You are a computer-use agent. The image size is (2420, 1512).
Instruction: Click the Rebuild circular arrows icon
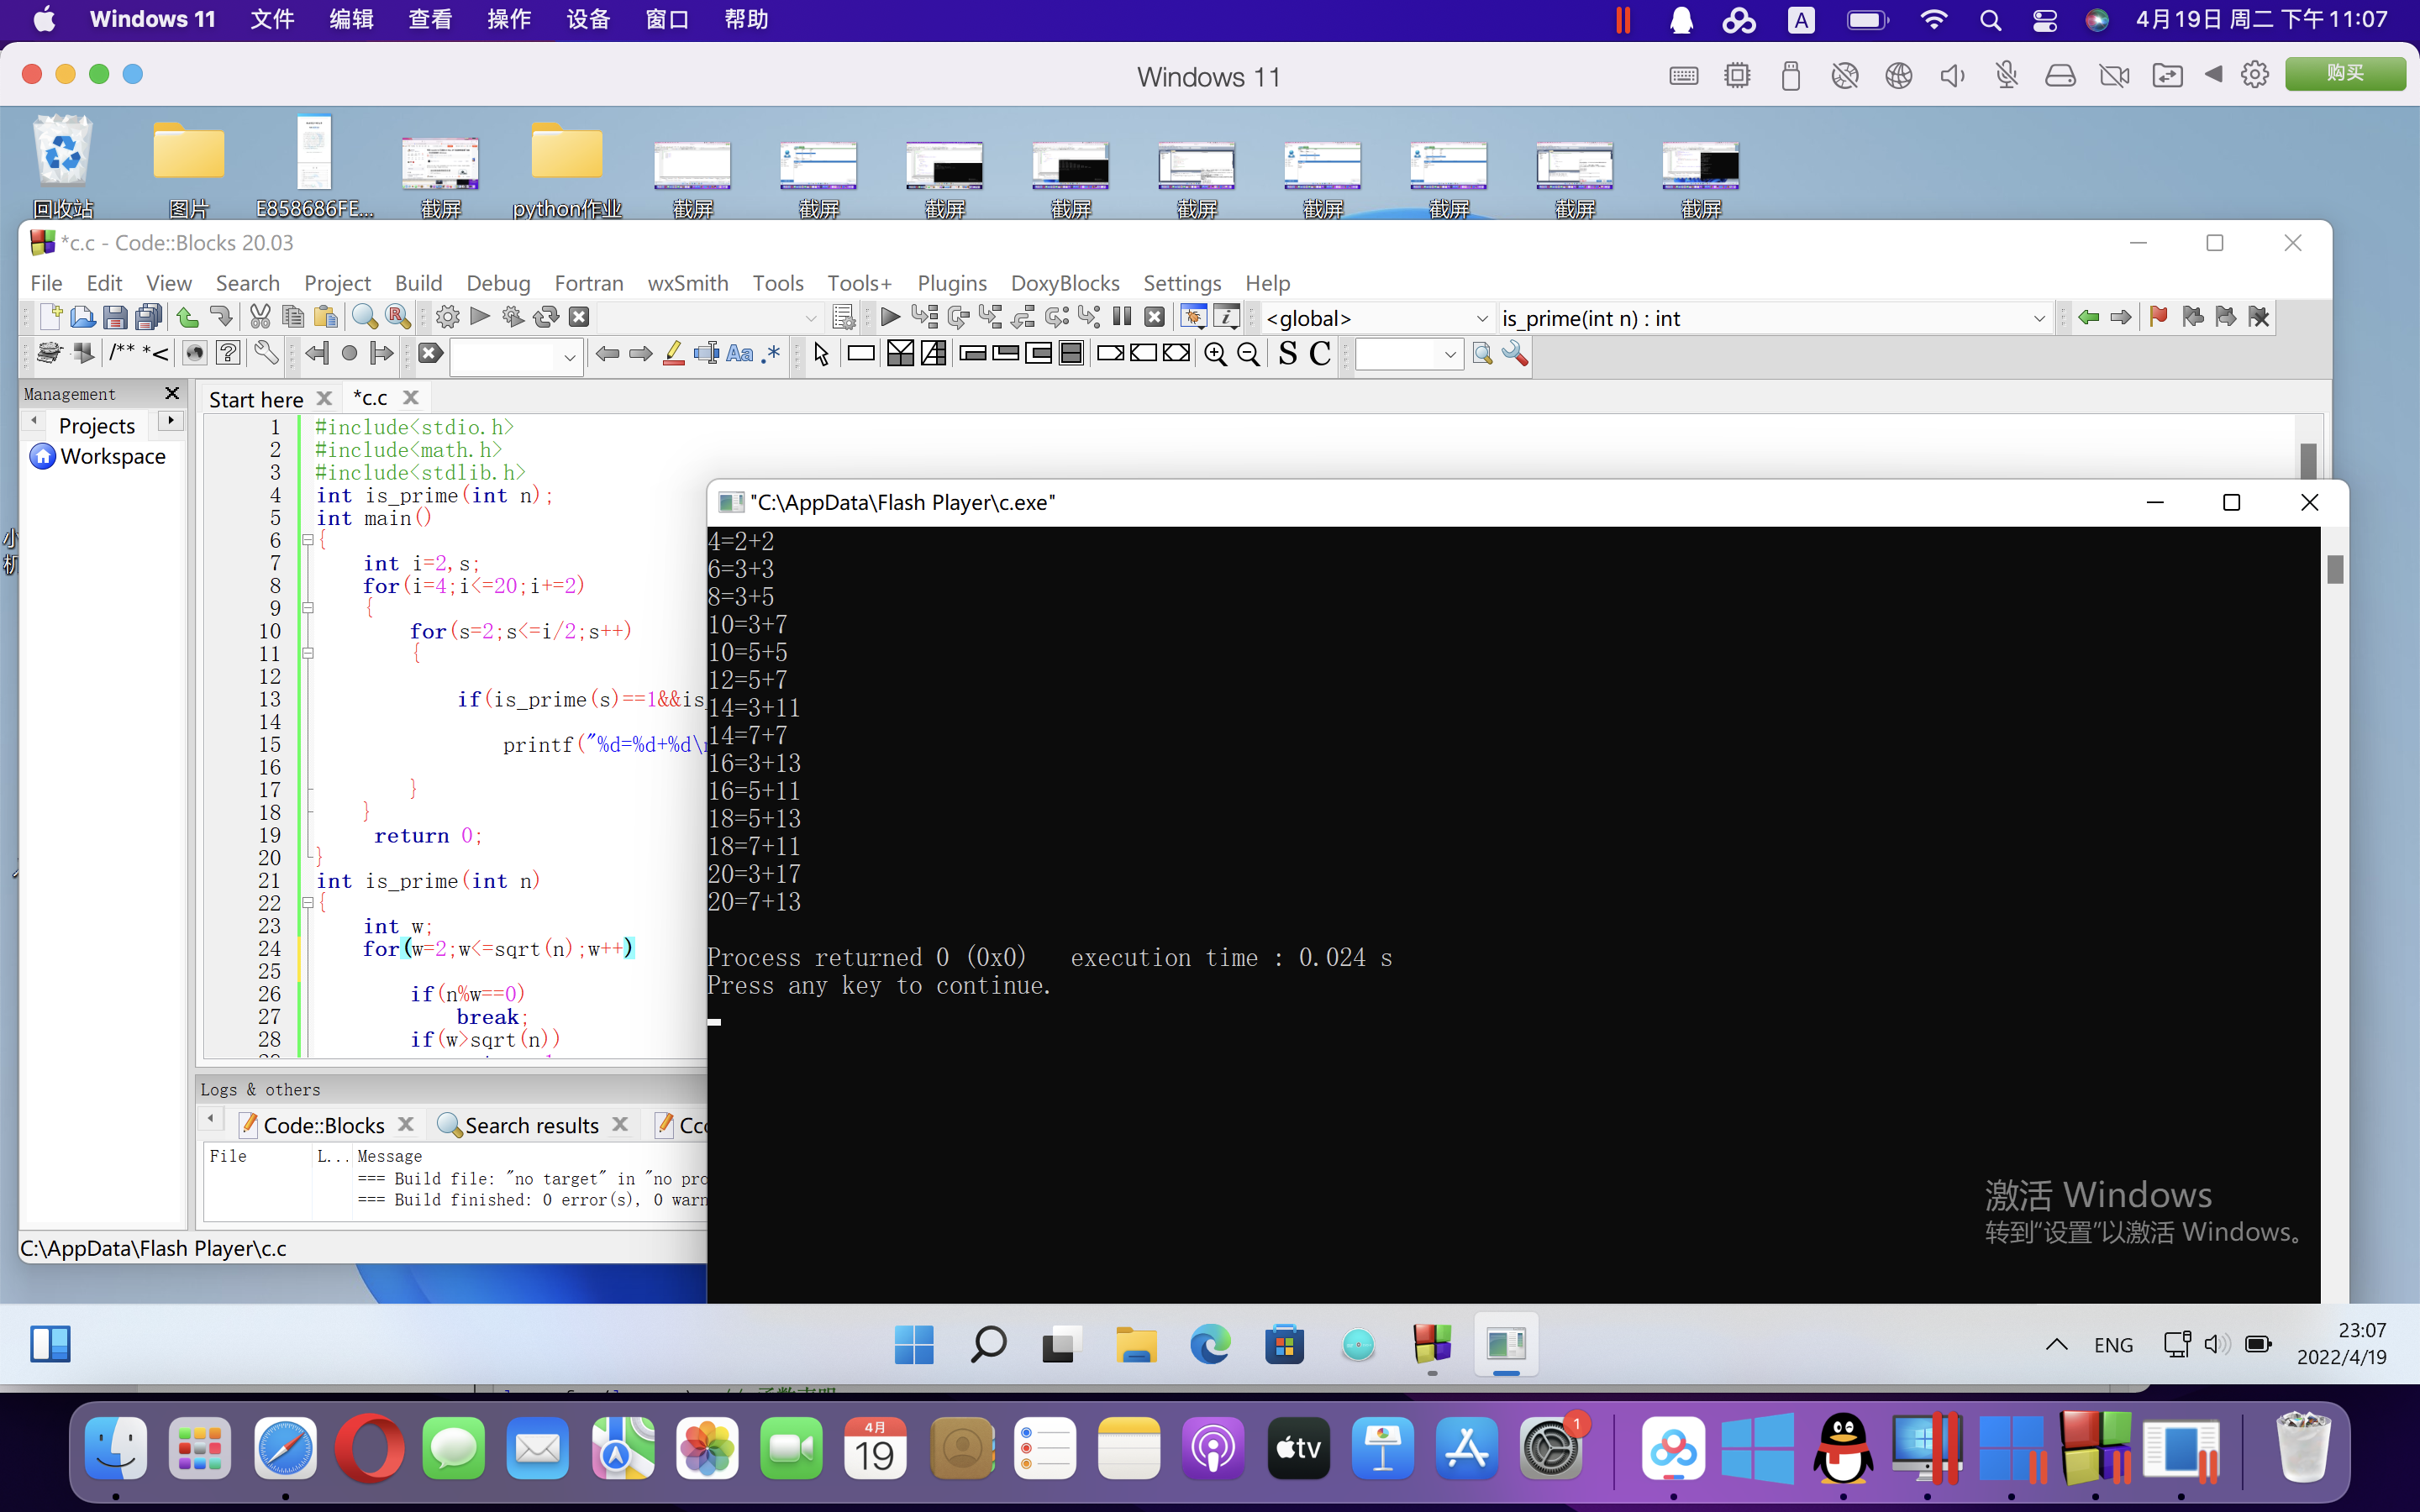click(546, 318)
